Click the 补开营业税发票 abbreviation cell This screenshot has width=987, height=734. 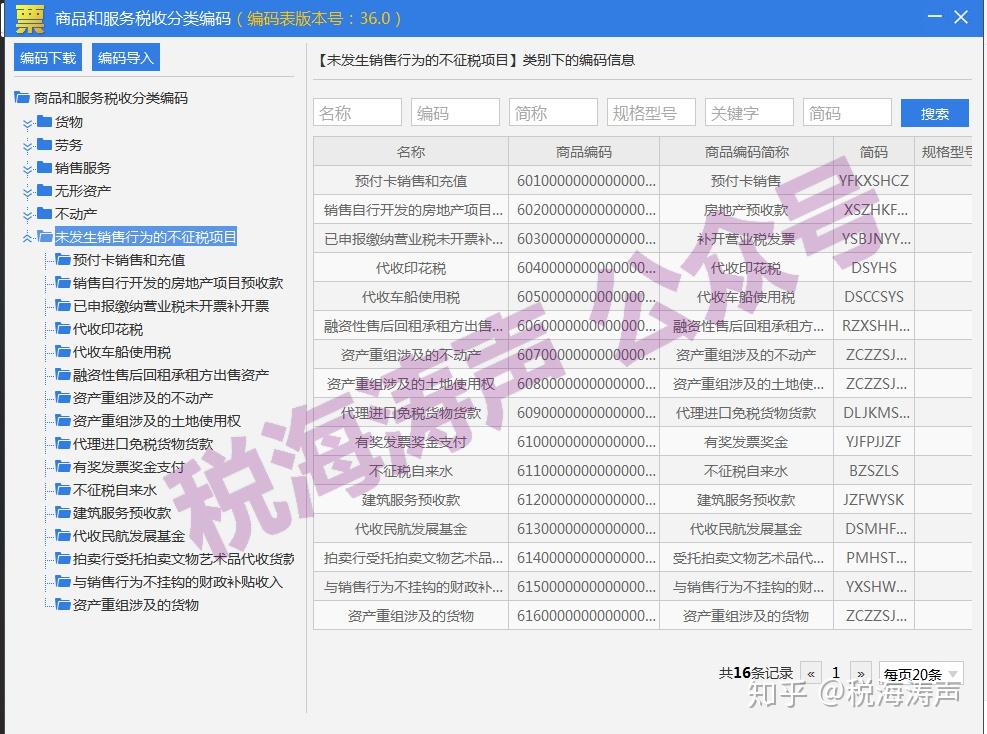click(x=747, y=239)
